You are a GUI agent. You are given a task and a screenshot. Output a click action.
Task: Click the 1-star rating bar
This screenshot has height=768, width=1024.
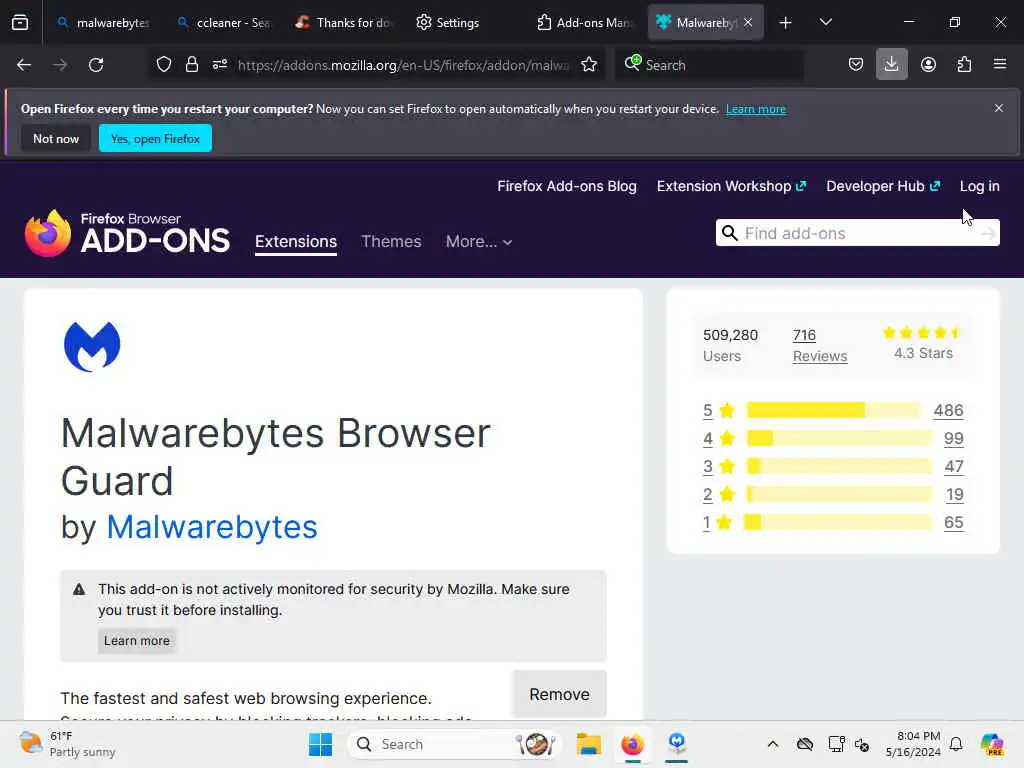839,522
